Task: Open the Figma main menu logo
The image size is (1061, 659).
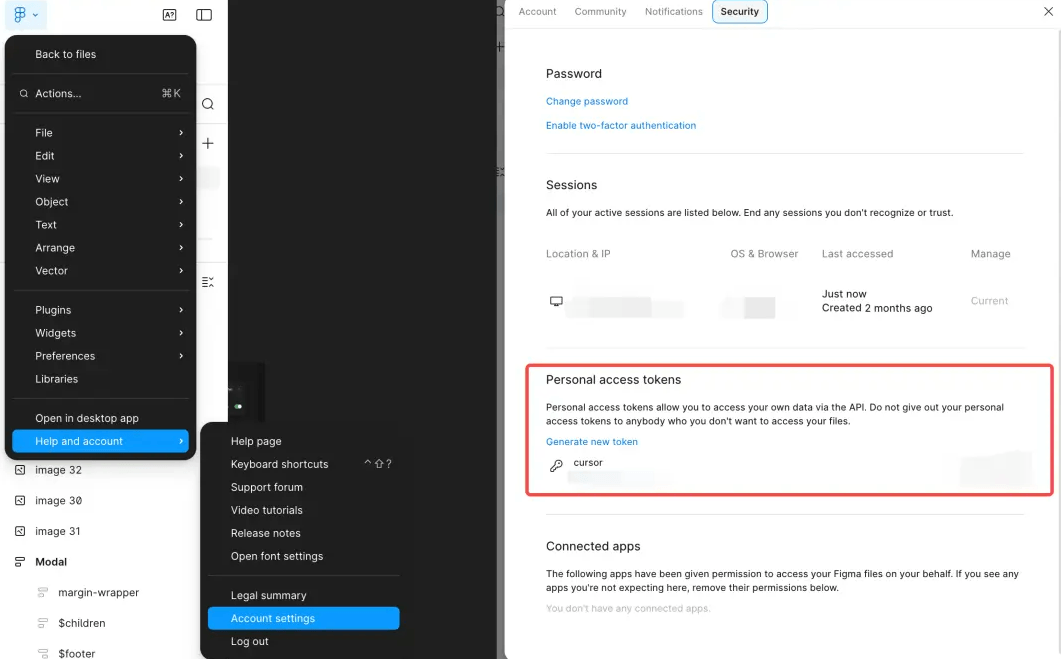Action: 20,14
